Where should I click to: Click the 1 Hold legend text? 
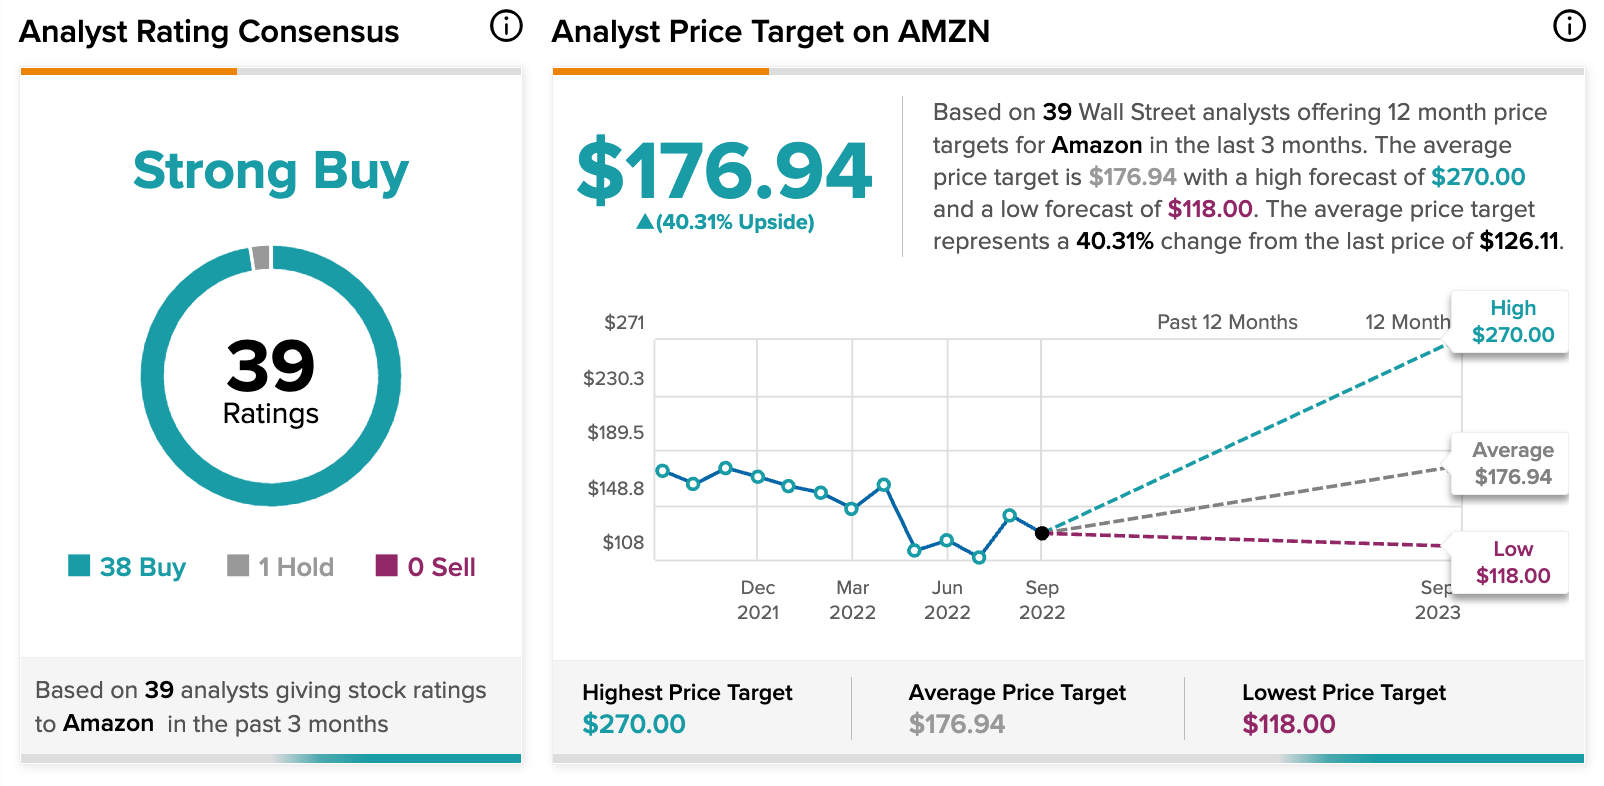tap(296, 567)
